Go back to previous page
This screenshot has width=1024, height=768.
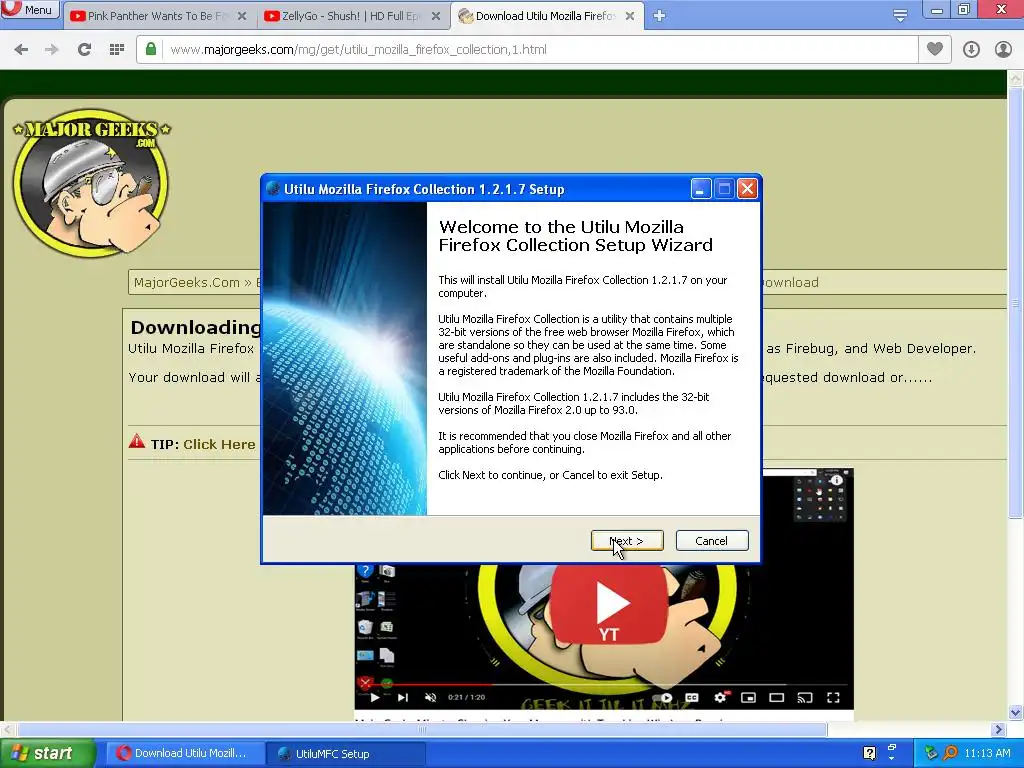coord(21,50)
